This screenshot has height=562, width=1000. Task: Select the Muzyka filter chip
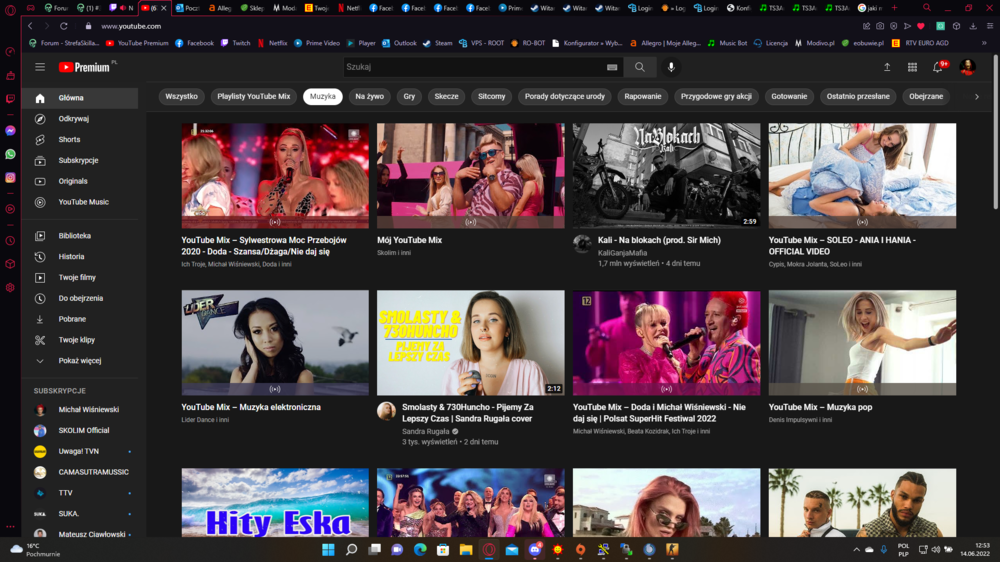coord(323,96)
